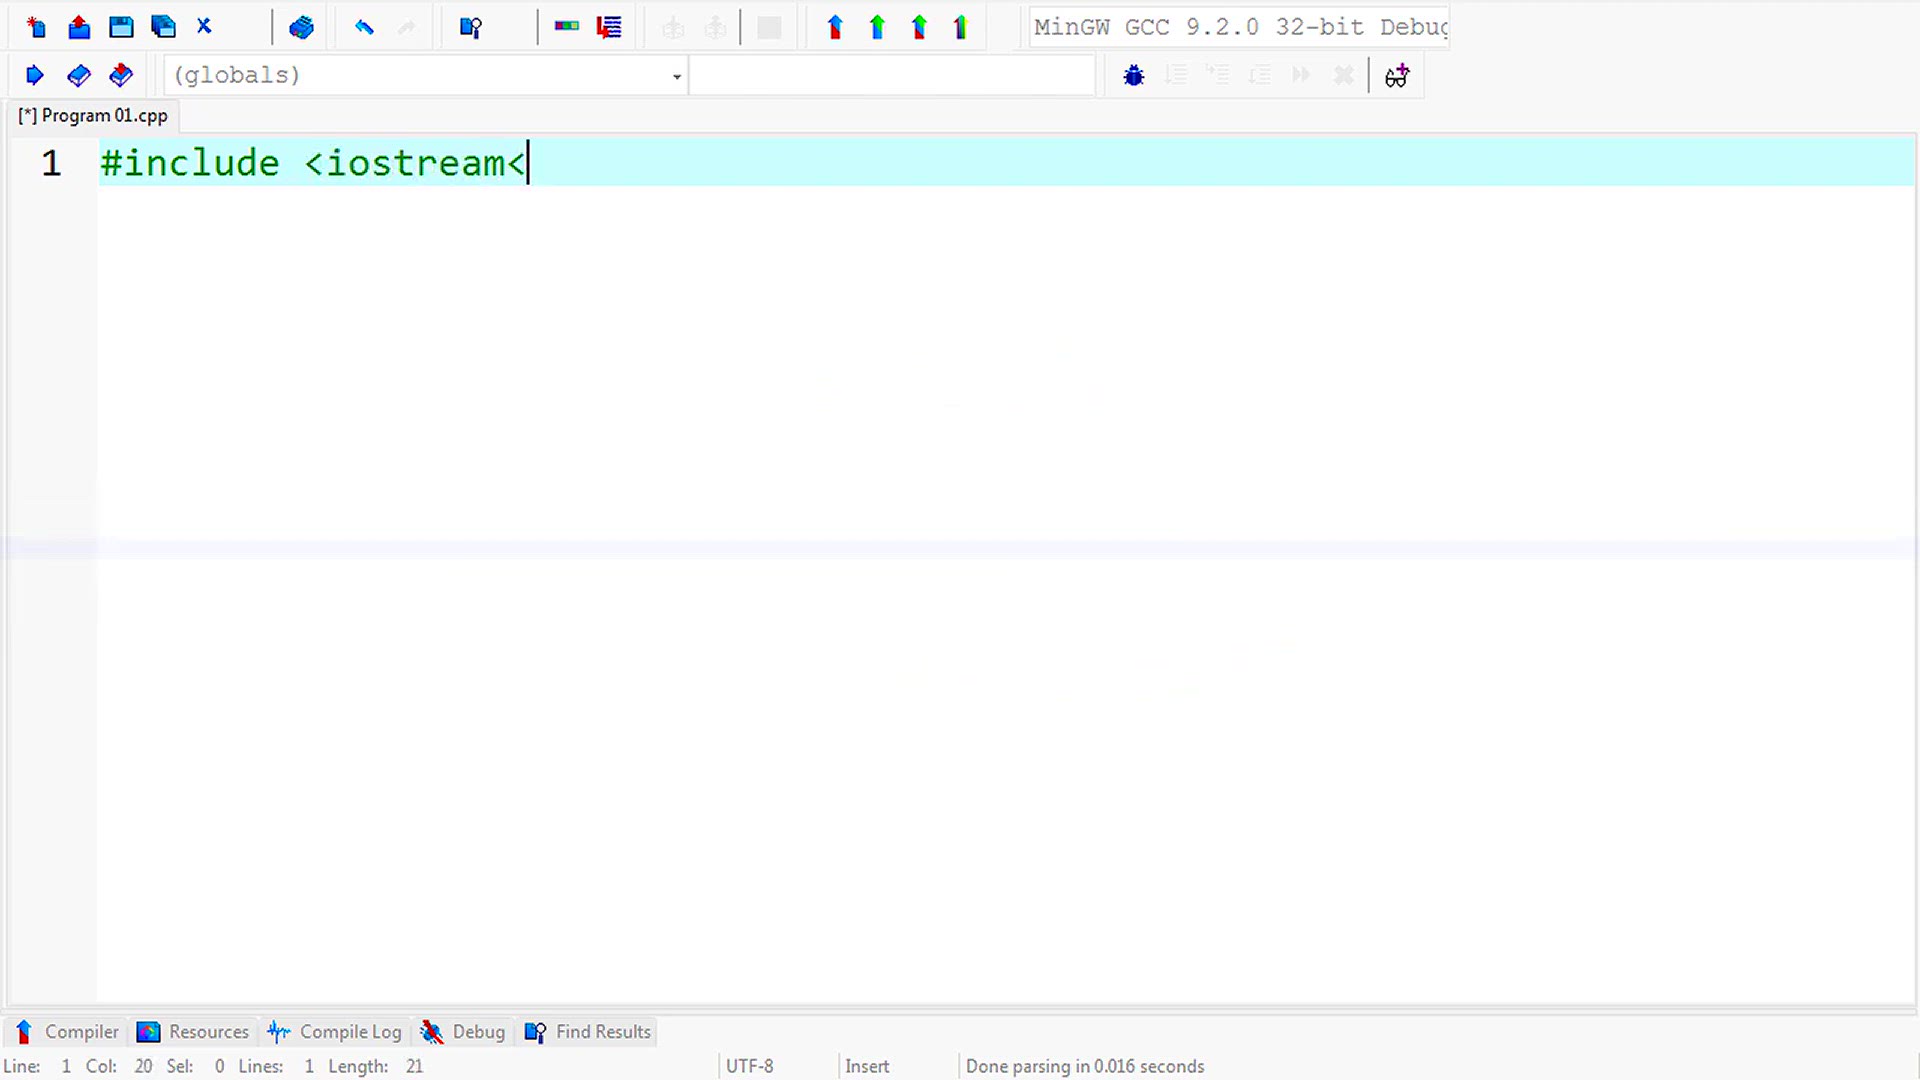Open a file using the Open icon
Viewport: 1920px width, 1080px height.
pyautogui.click(x=79, y=27)
